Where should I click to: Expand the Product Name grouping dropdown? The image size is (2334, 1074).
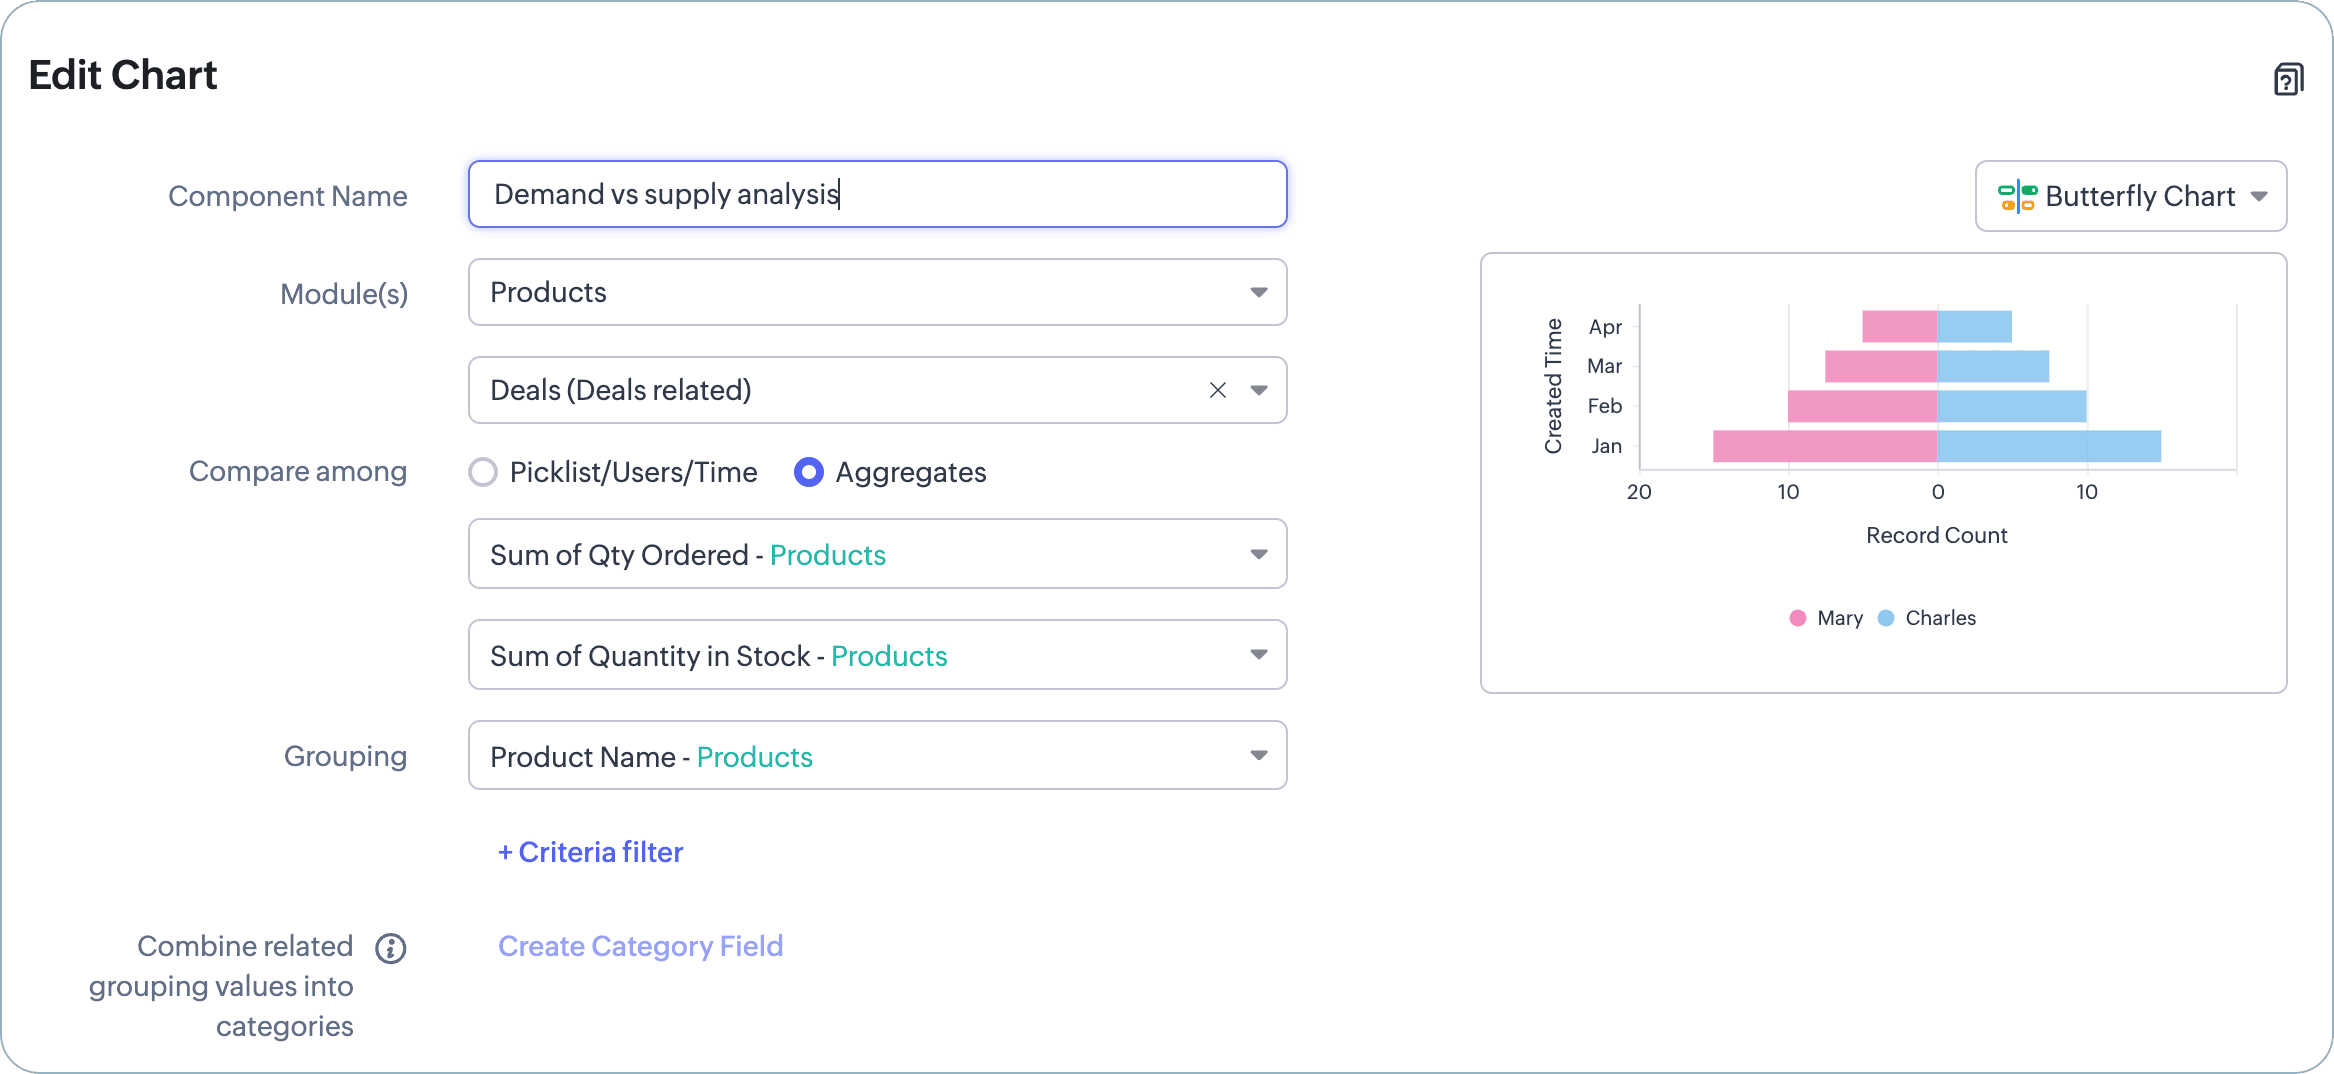pos(1258,756)
